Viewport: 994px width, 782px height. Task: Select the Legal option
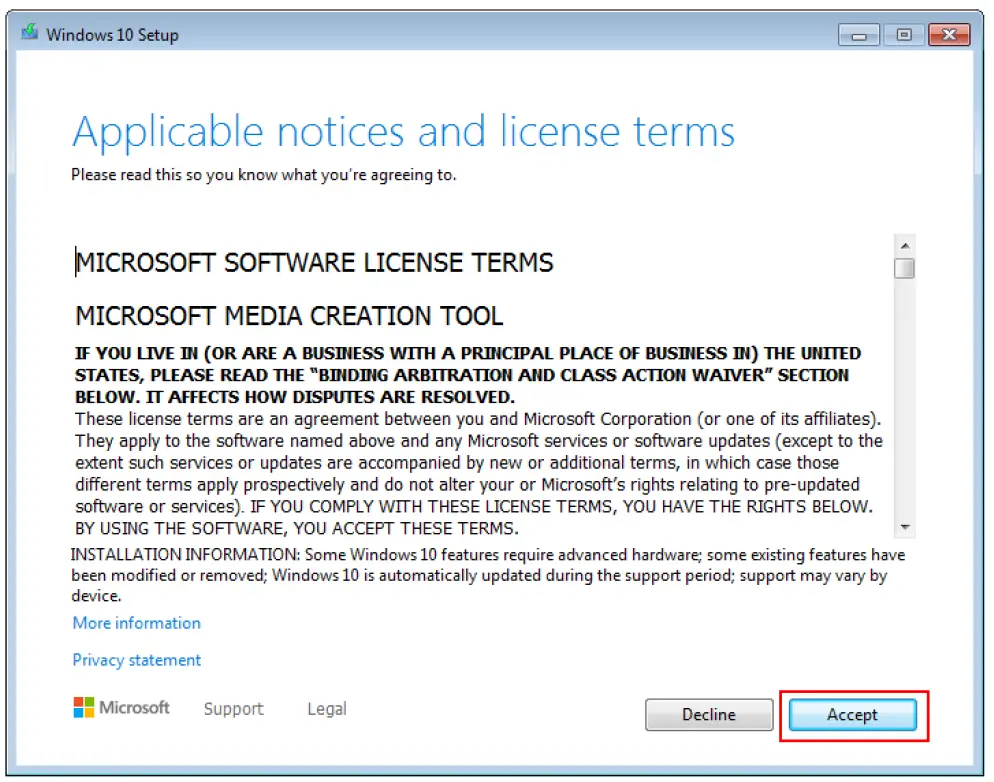[326, 708]
